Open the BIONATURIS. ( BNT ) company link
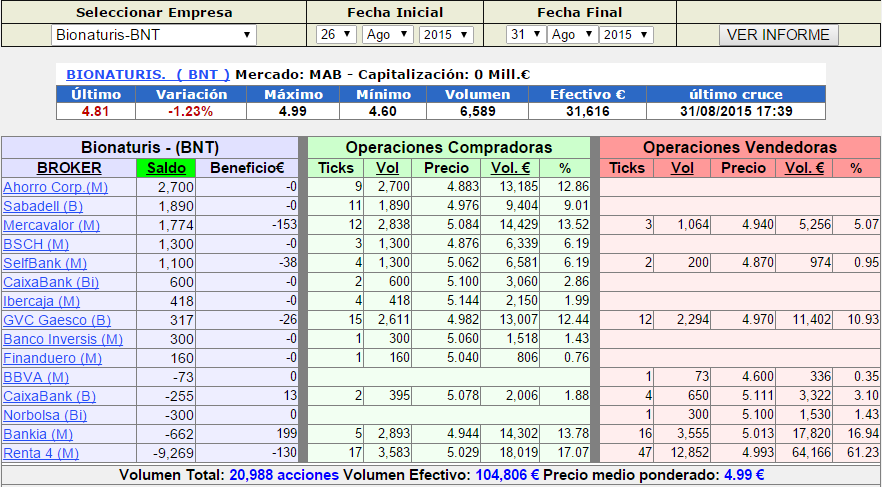Screen dimensions: 882x487 pos(148,74)
